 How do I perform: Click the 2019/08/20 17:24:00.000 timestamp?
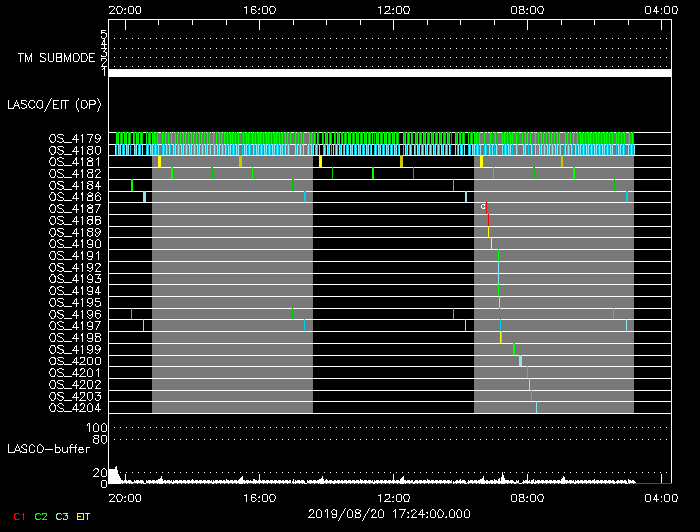pos(388,512)
